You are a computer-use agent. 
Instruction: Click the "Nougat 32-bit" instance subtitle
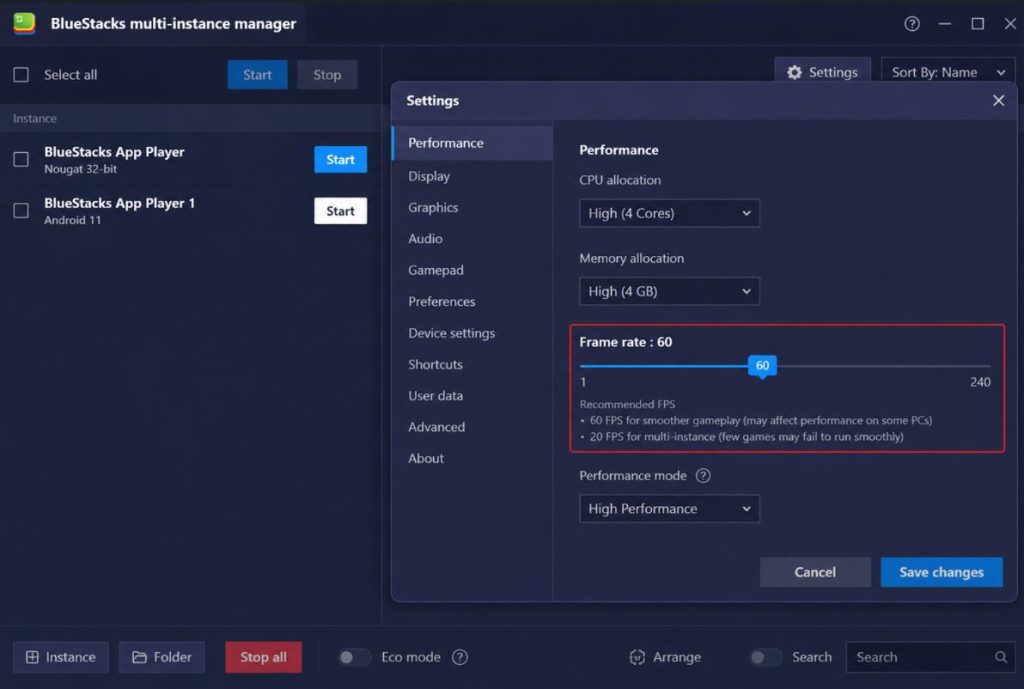pos(80,169)
